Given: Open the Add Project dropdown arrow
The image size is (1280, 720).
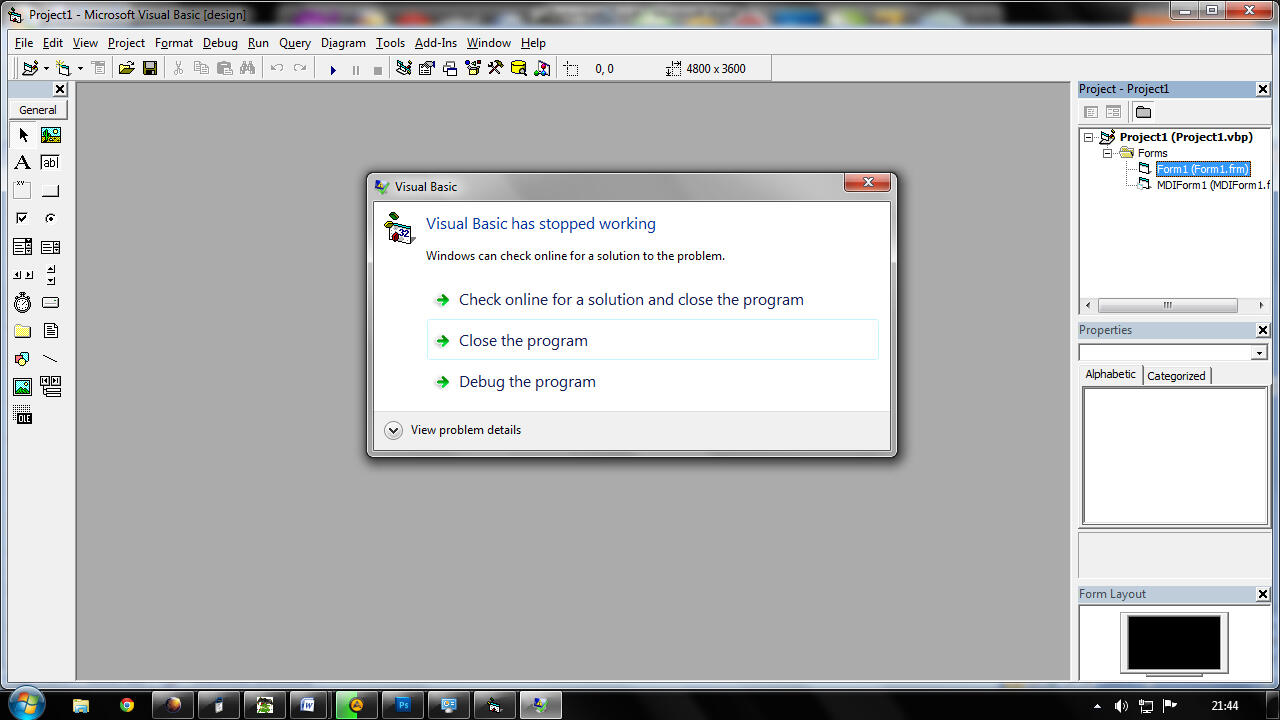Looking at the screenshot, I should coord(46,69).
